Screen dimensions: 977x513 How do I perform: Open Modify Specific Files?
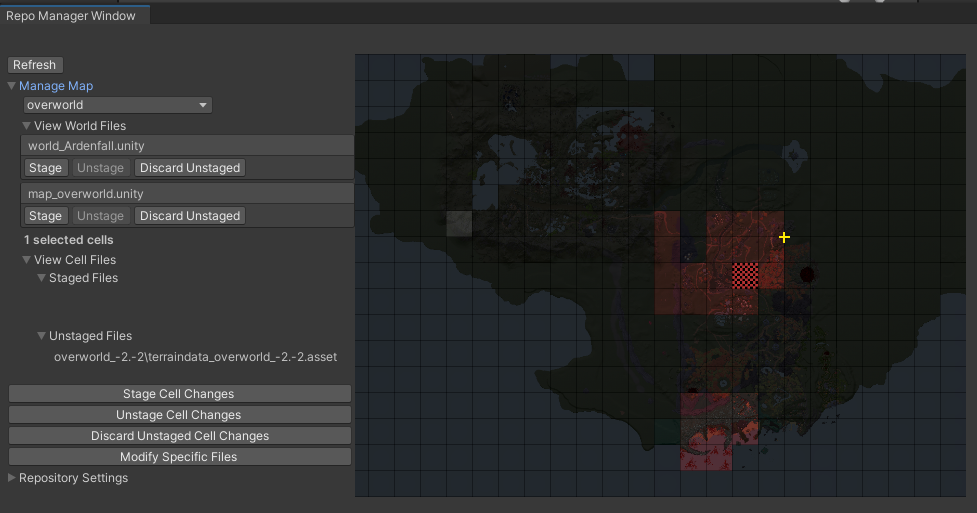(180, 457)
